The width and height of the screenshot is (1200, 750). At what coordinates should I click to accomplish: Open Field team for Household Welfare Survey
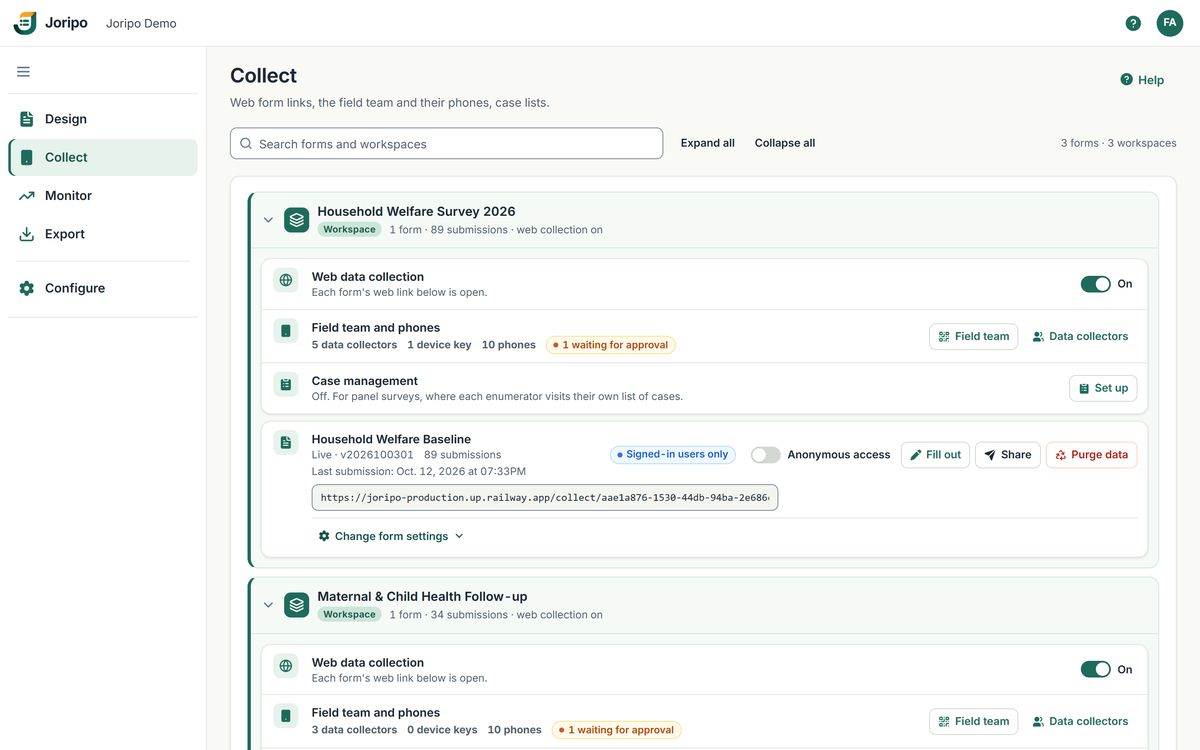point(973,336)
